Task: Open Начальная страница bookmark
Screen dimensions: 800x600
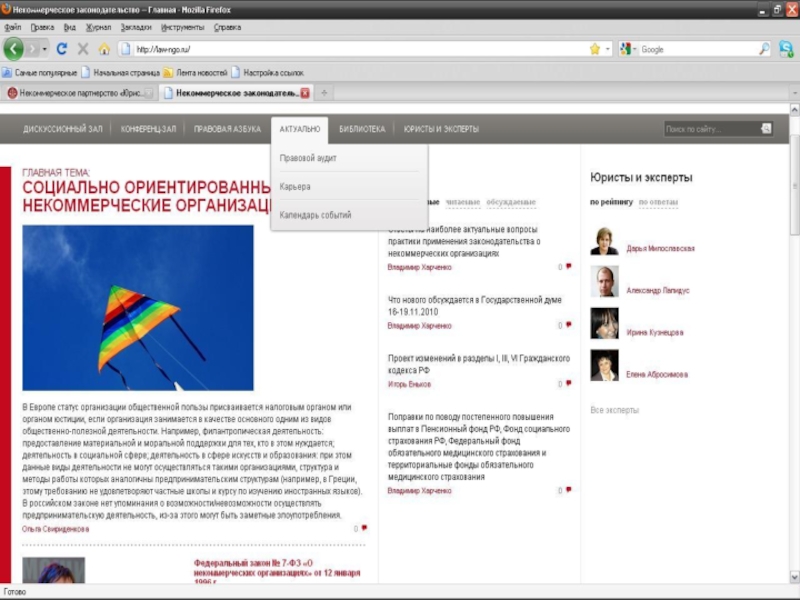Action: tap(120, 72)
